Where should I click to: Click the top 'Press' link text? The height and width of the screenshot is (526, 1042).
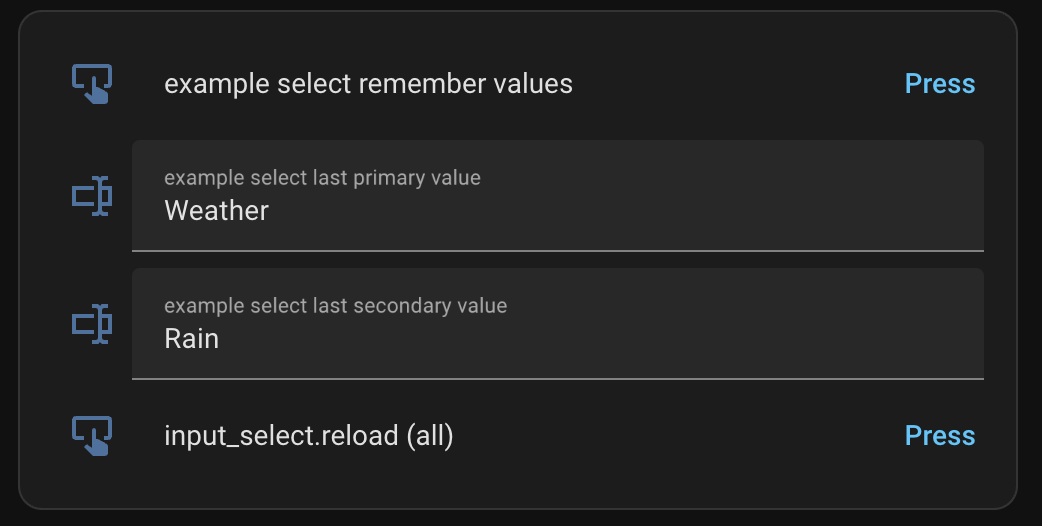pos(939,84)
